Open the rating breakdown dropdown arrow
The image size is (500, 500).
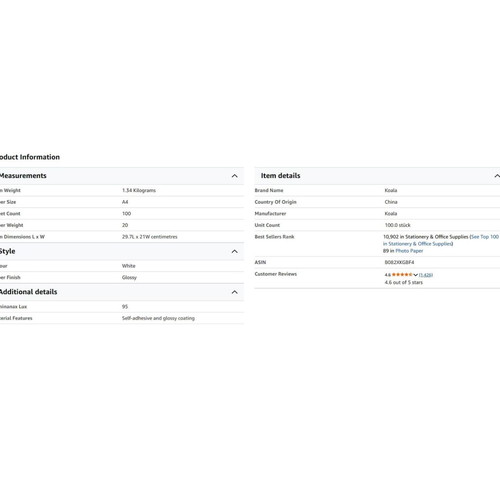pos(415,275)
